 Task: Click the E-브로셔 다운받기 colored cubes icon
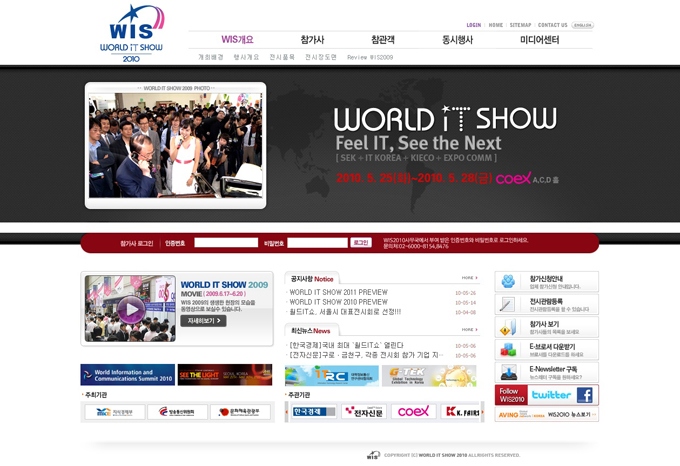508,349
